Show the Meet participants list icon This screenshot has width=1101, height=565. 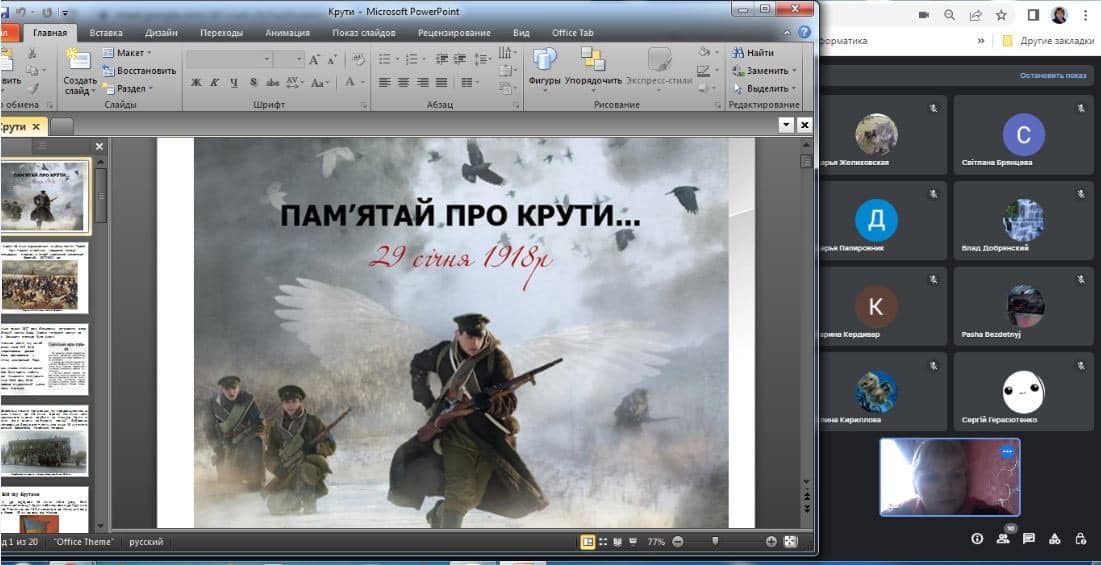(x=1002, y=539)
